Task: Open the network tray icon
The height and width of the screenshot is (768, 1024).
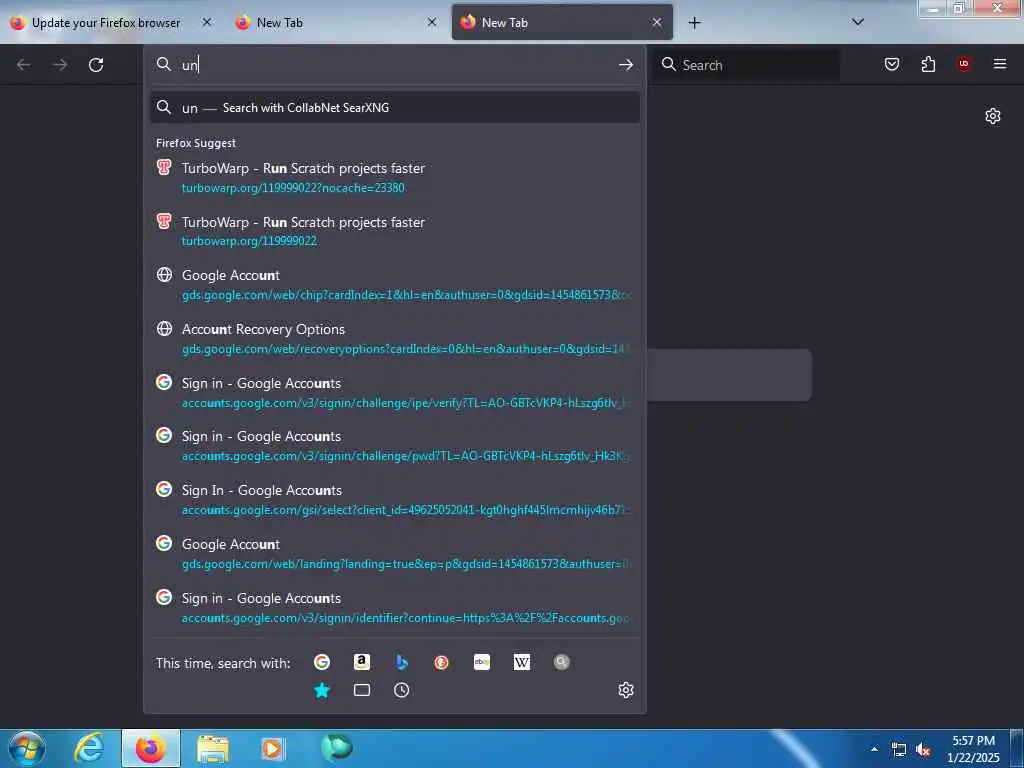Action: pos(899,750)
